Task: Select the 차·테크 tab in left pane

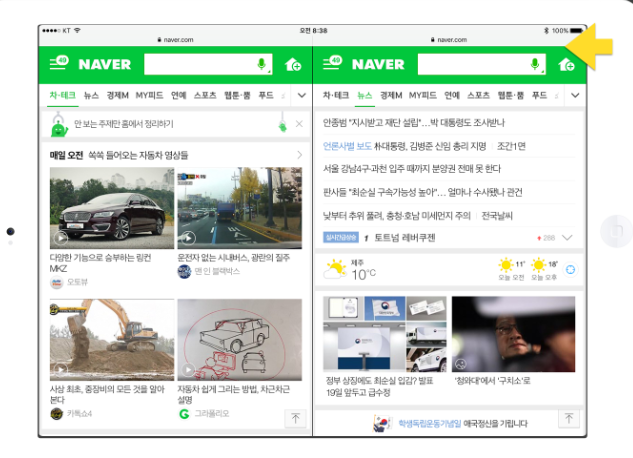Action: click(62, 95)
